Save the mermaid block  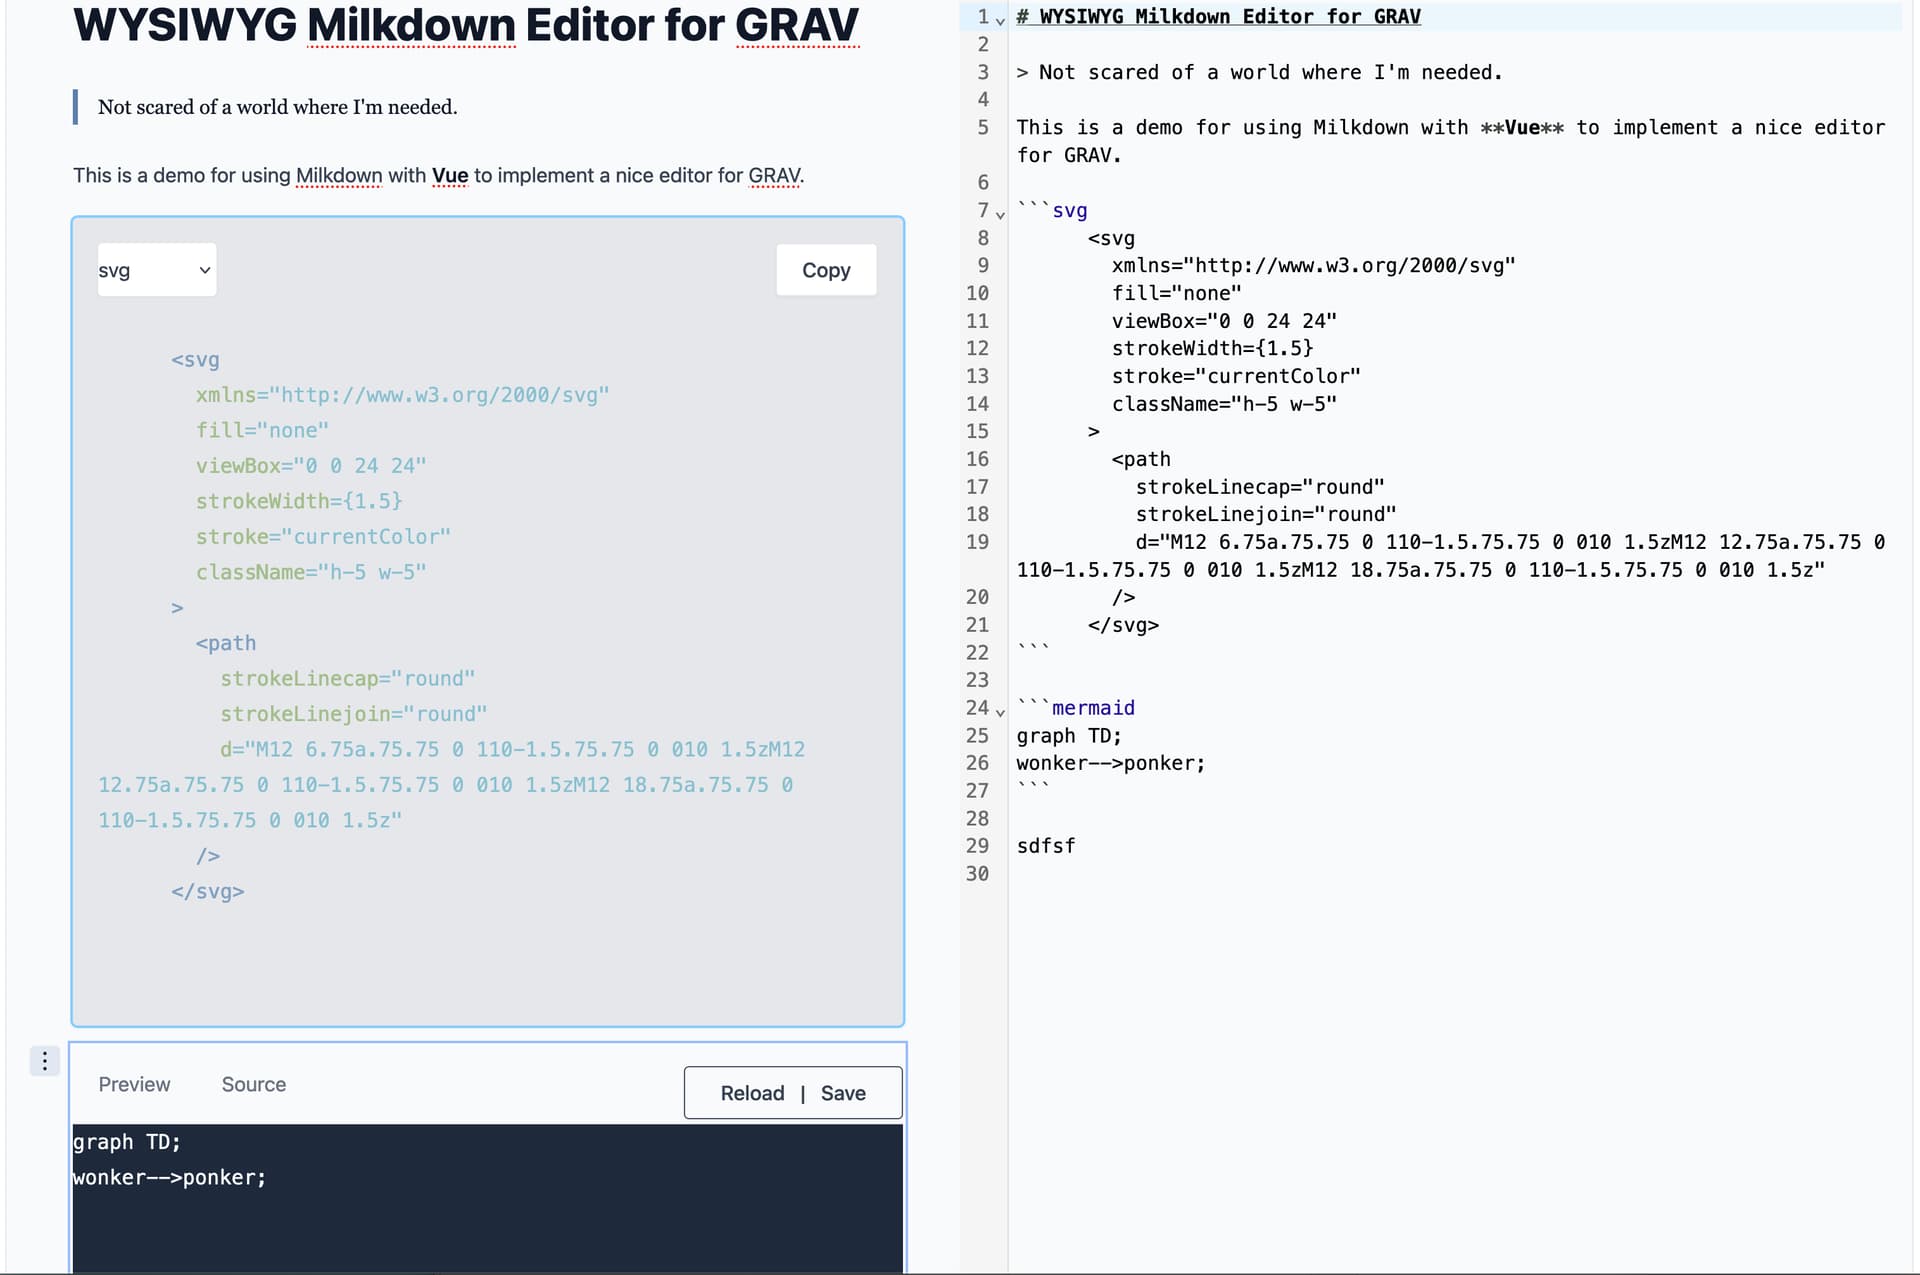coord(843,1094)
